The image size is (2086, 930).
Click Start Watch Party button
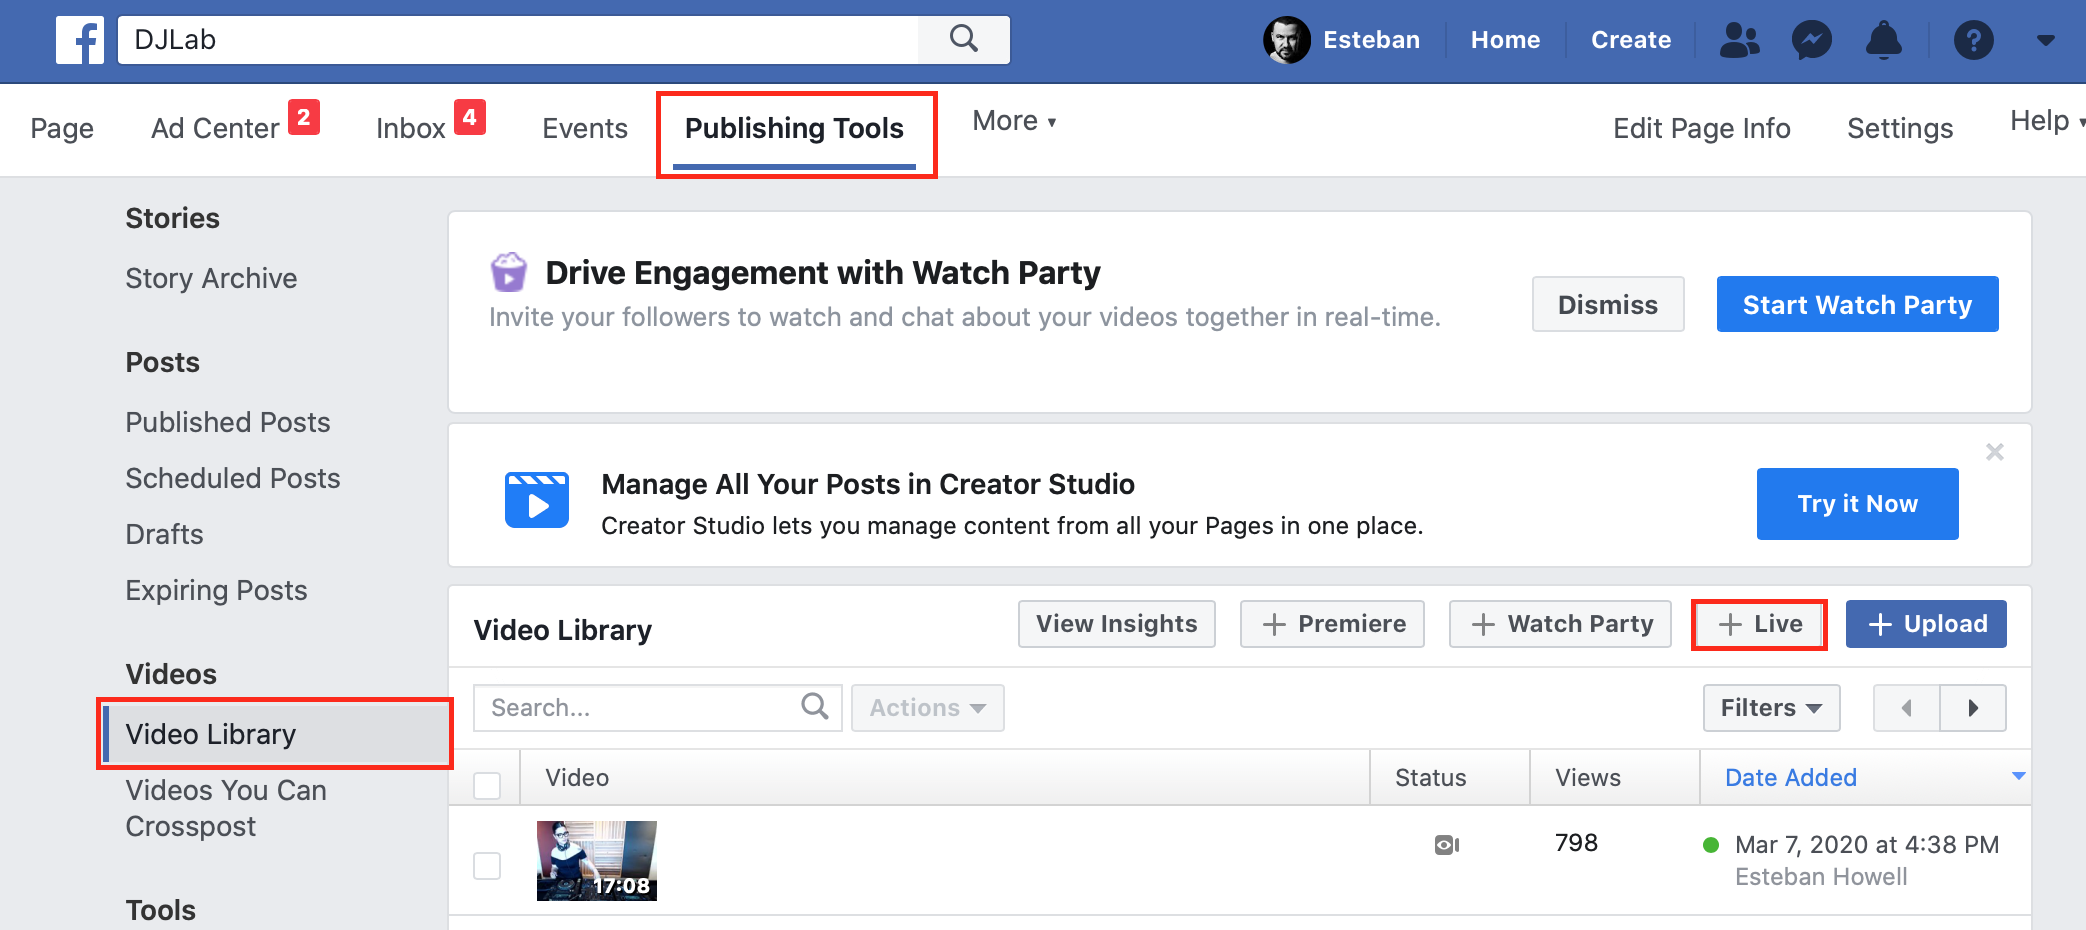[x=1857, y=304]
